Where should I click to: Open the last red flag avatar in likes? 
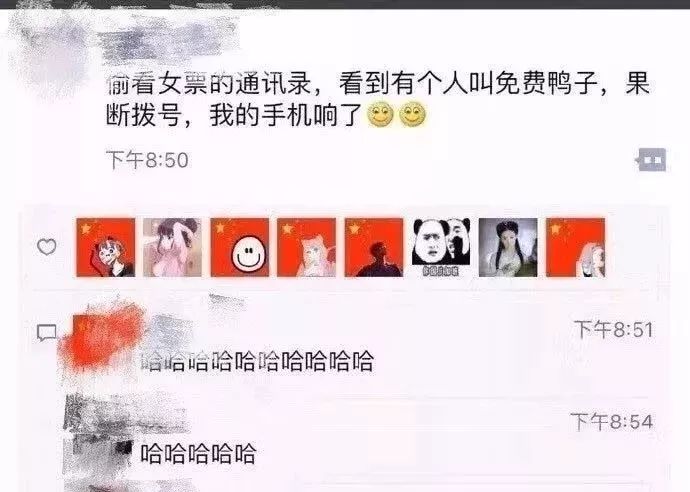(x=576, y=247)
